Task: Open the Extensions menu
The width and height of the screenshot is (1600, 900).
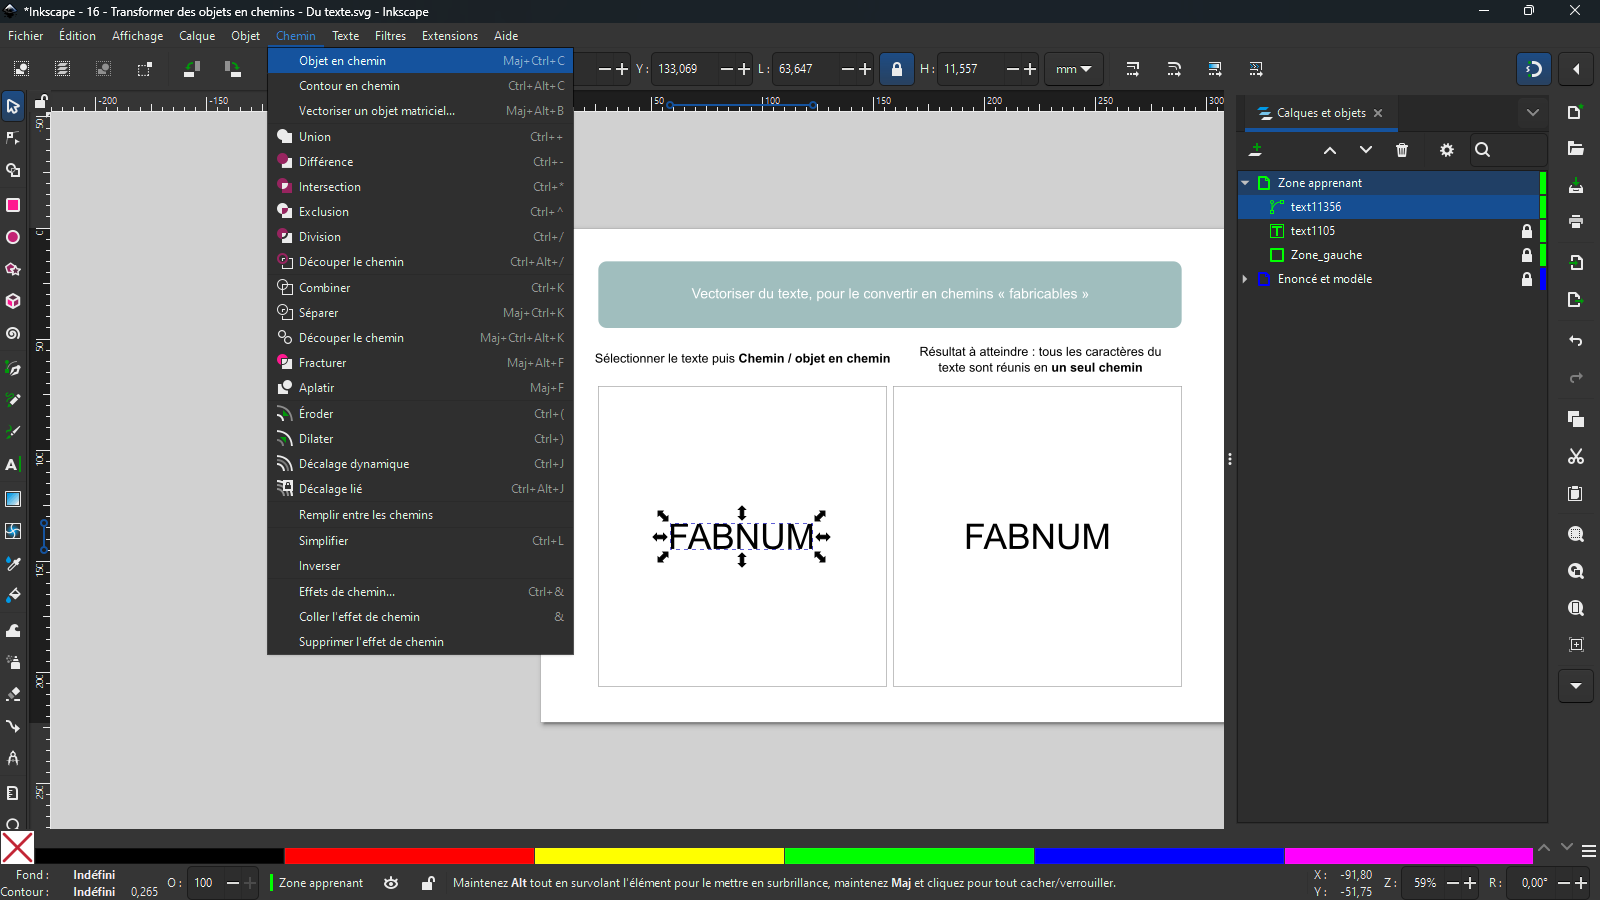Action: tap(449, 36)
